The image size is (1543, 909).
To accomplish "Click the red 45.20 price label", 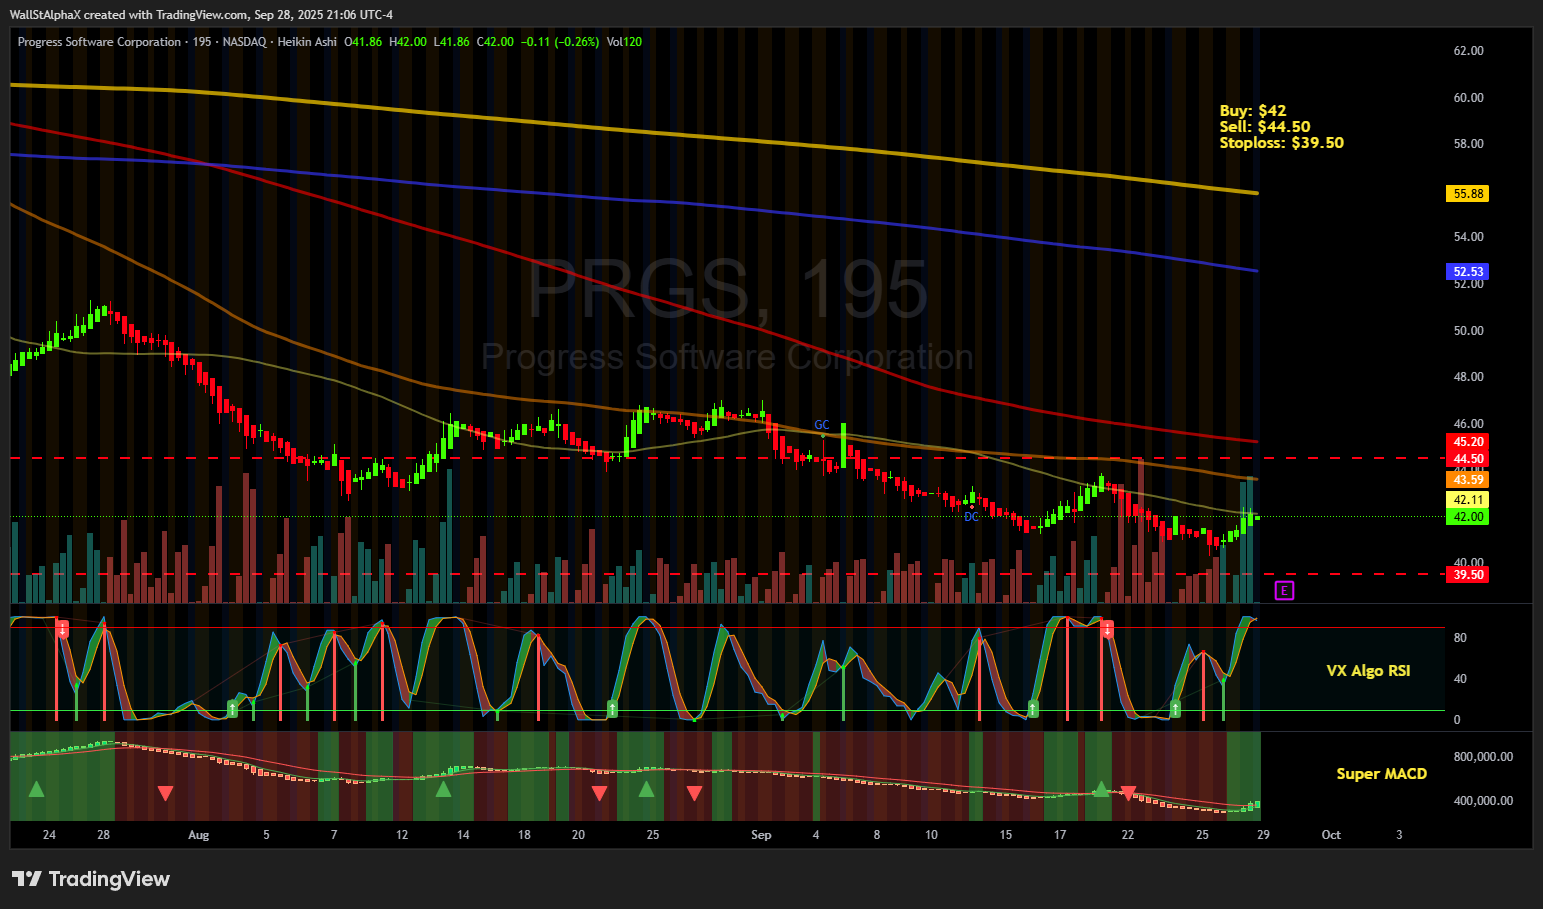I will coord(1467,442).
